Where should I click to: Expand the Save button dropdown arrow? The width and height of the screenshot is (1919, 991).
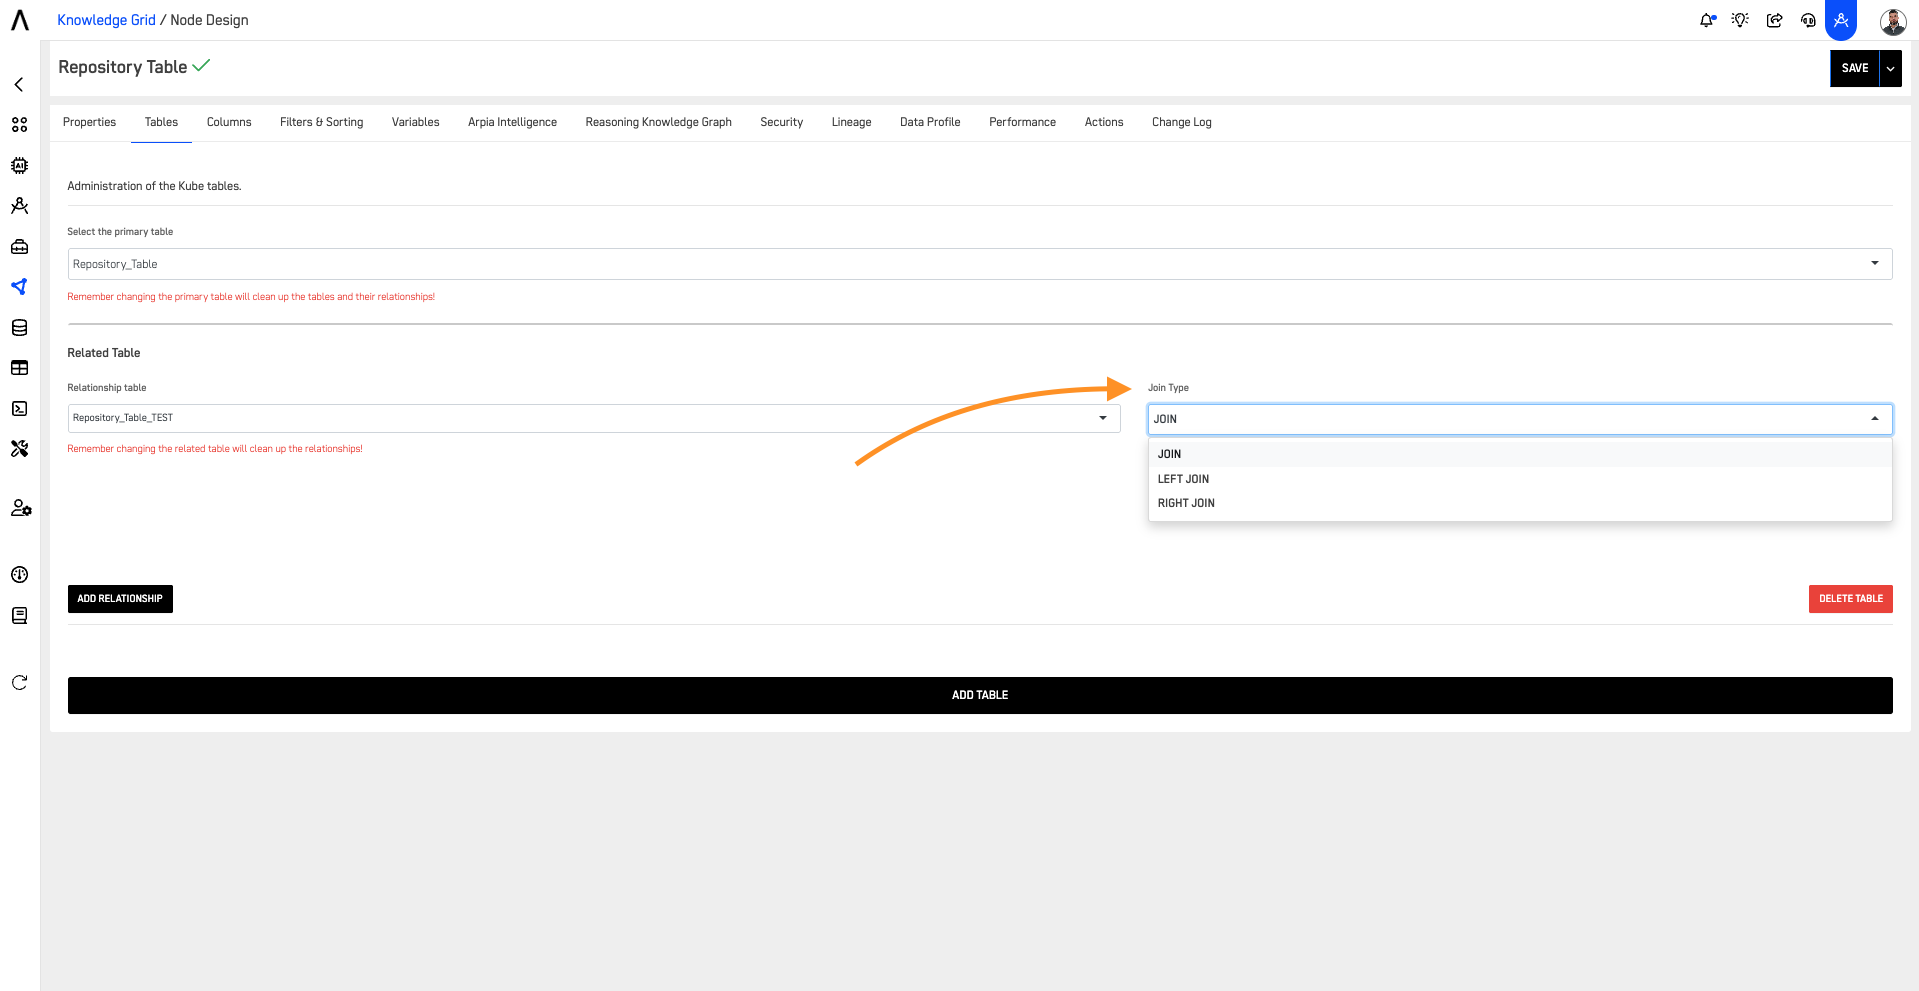1890,68
